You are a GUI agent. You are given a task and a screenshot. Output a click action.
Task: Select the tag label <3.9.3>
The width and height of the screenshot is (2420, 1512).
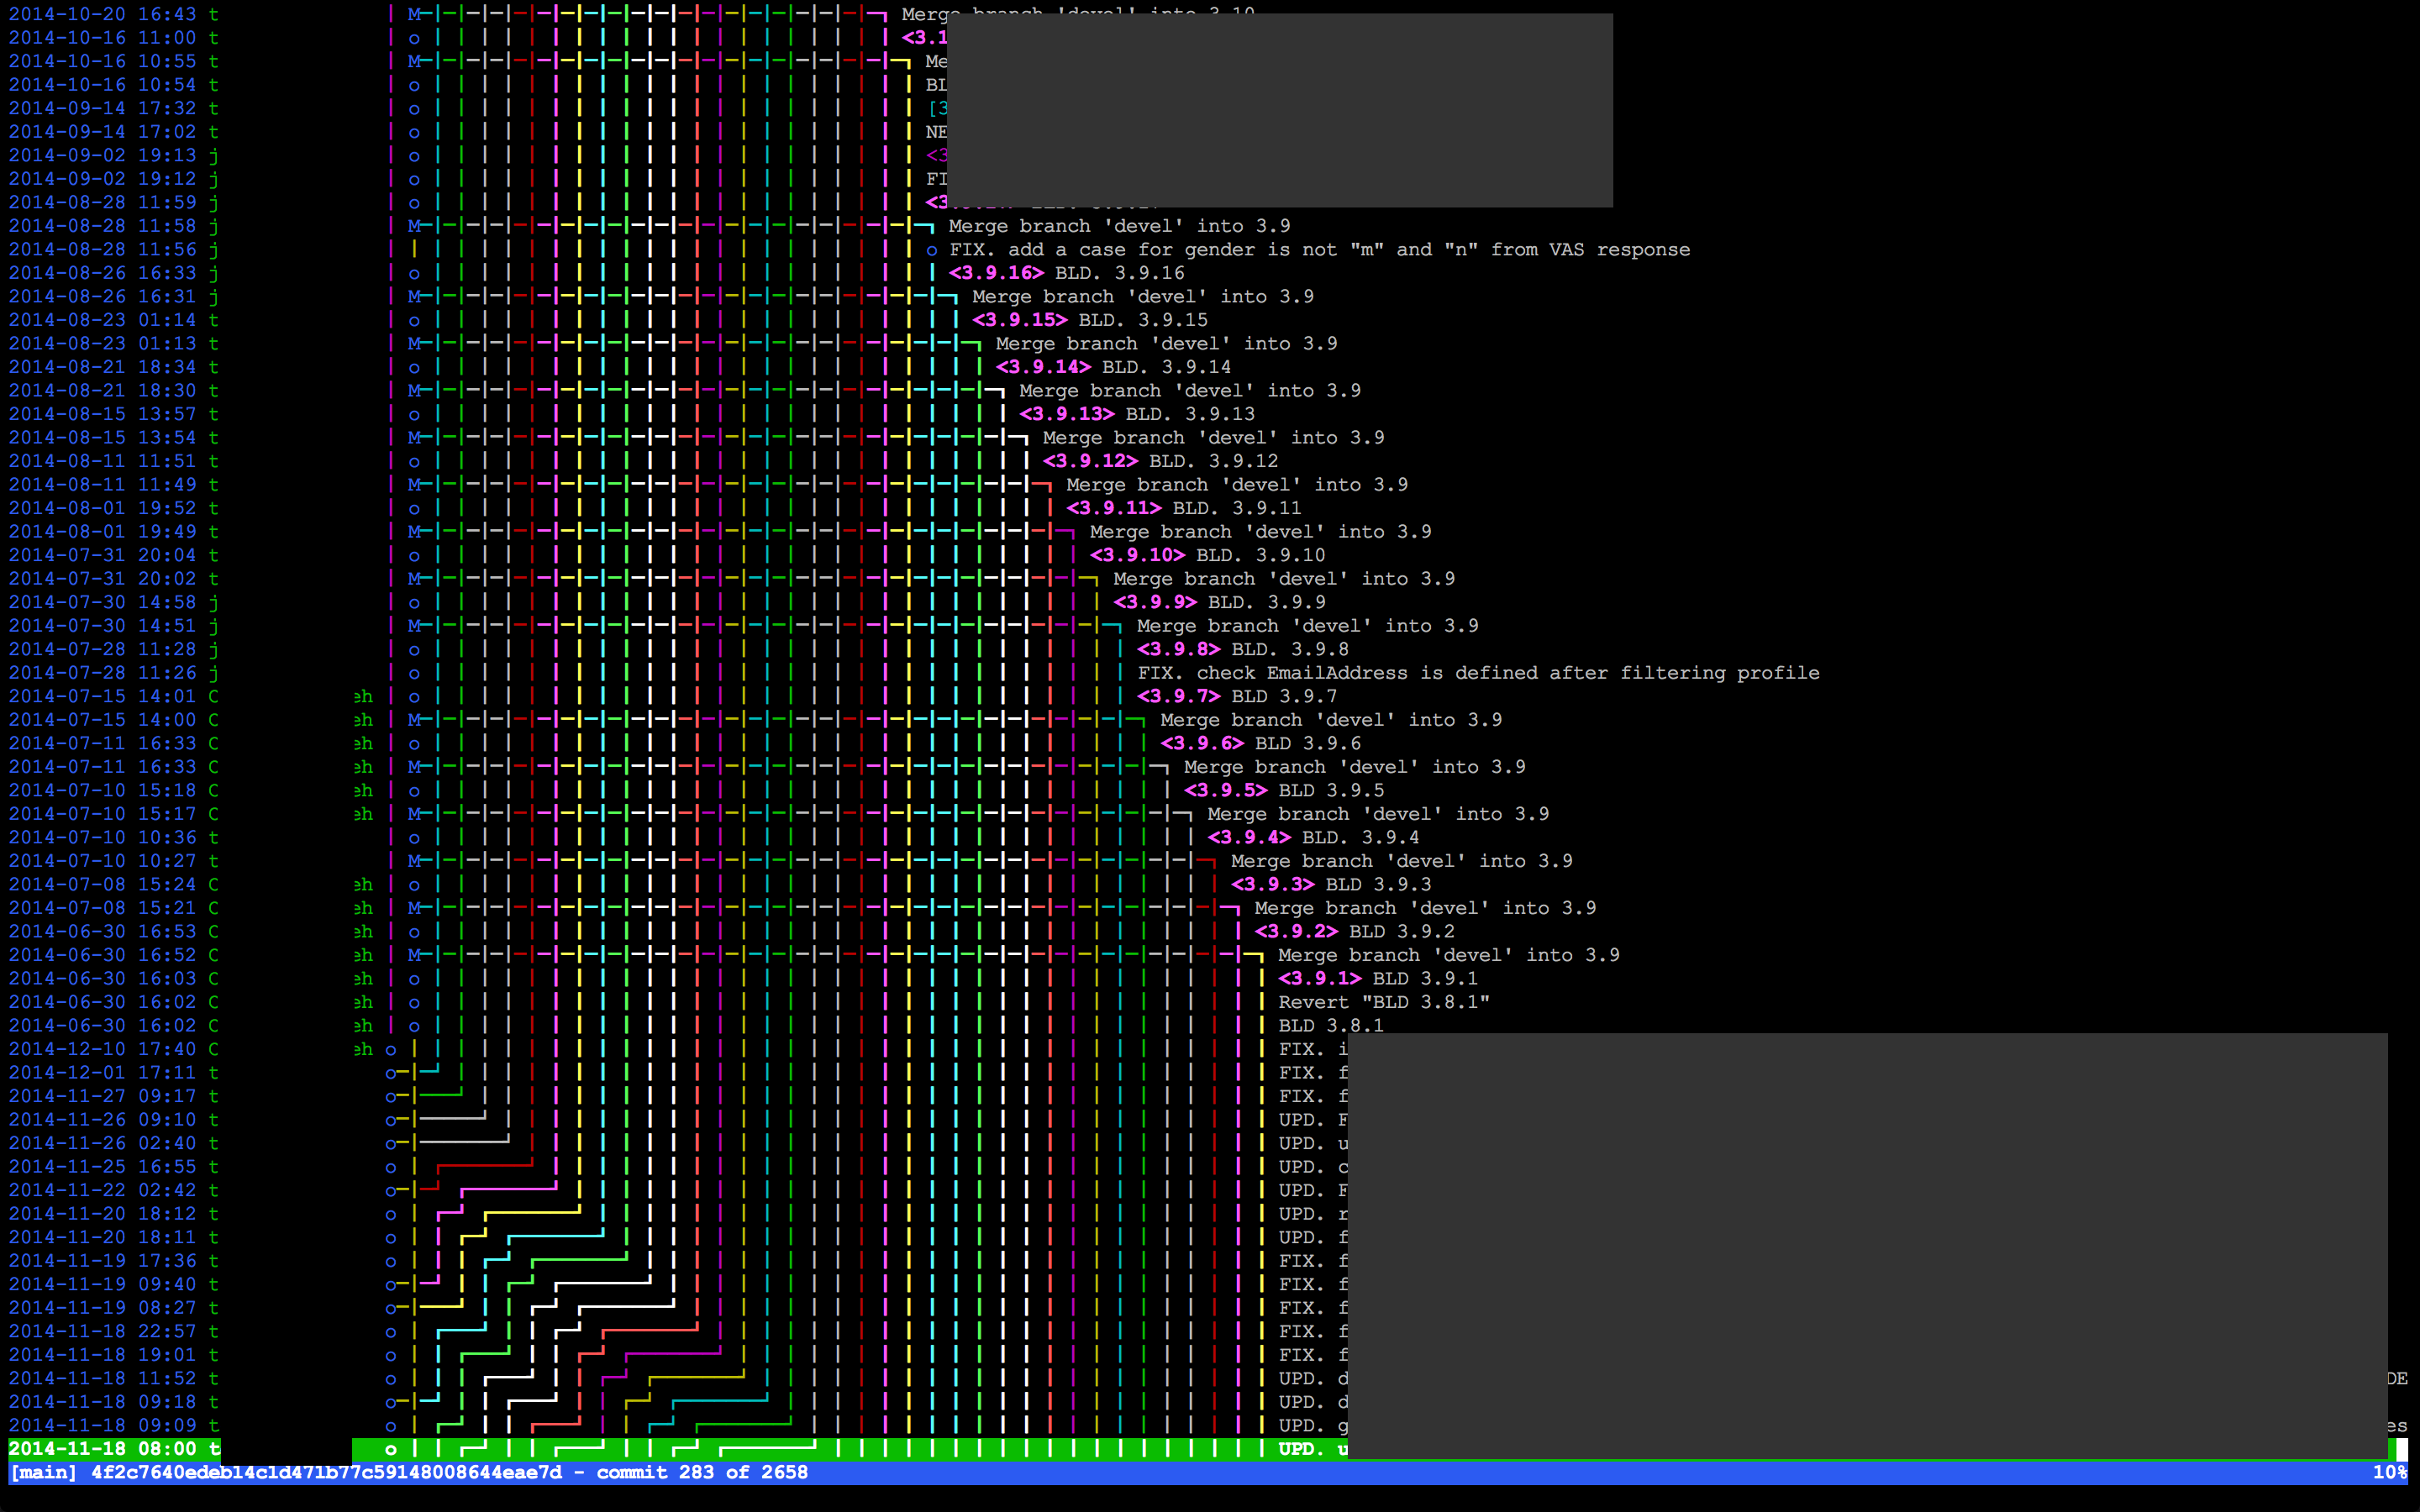tap(1273, 884)
